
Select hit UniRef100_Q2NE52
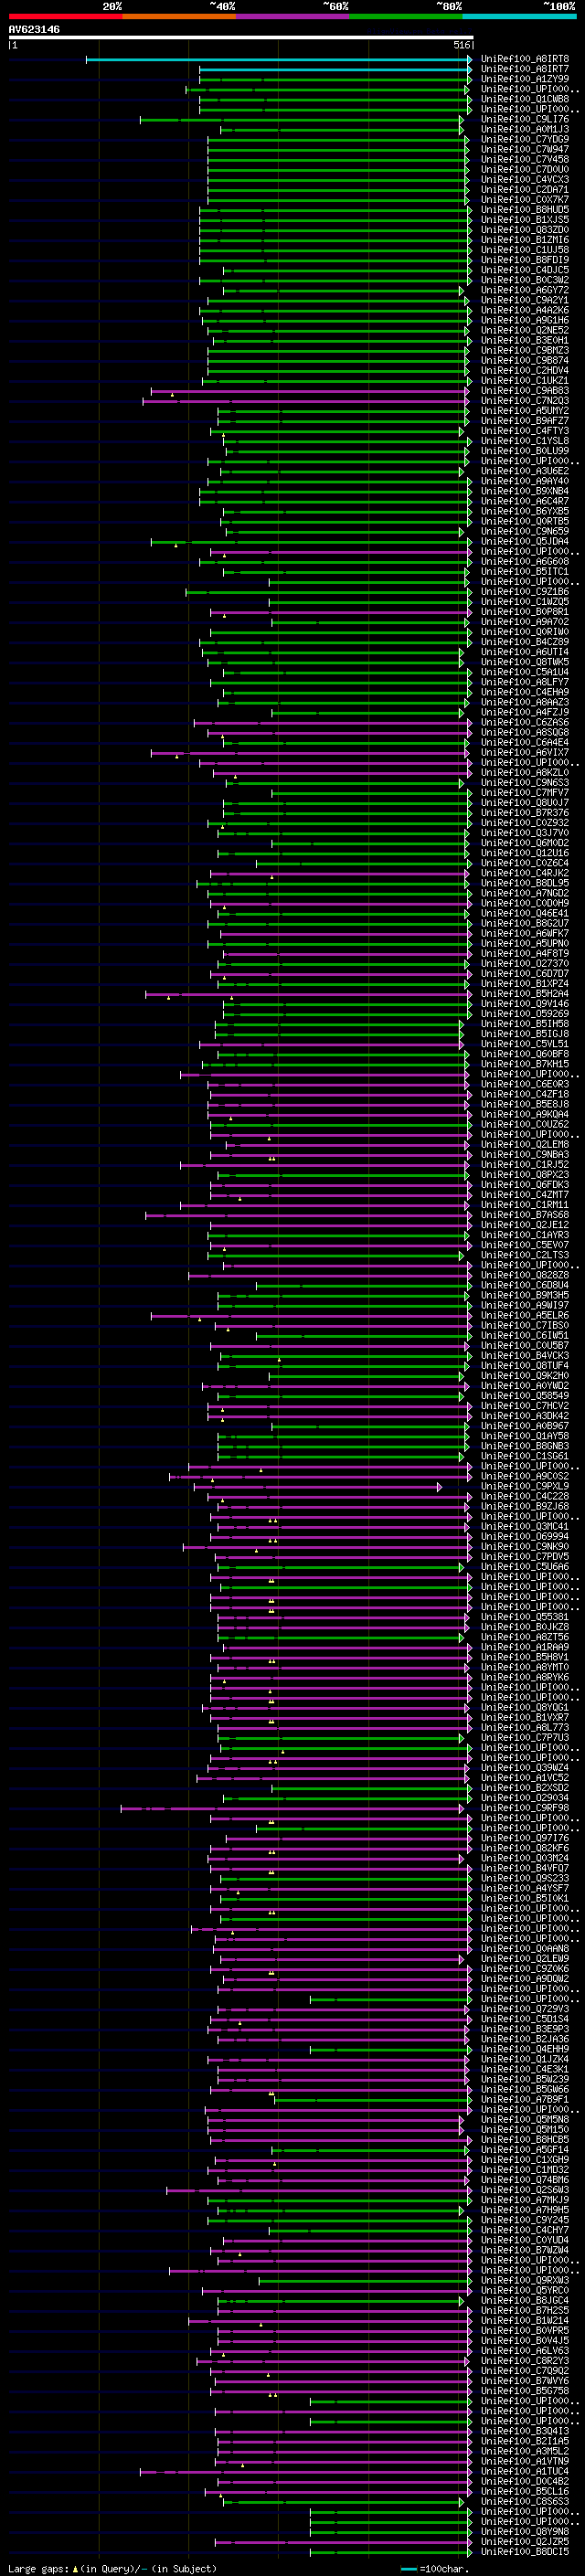pos(525,330)
